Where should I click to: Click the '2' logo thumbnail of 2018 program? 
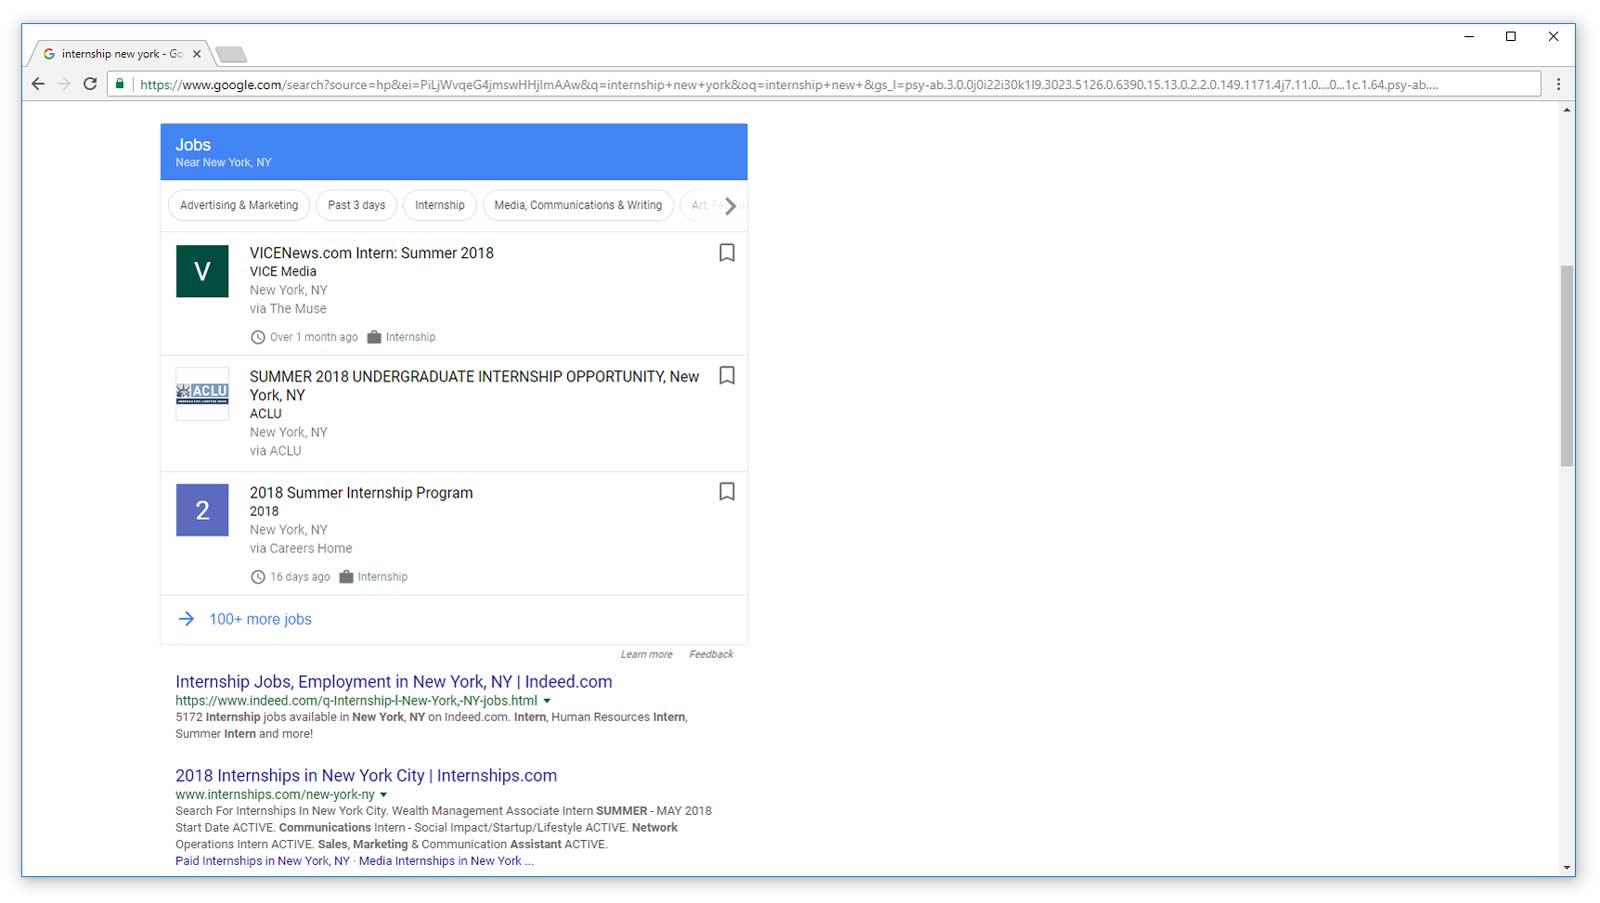pyautogui.click(x=202, y=510)
